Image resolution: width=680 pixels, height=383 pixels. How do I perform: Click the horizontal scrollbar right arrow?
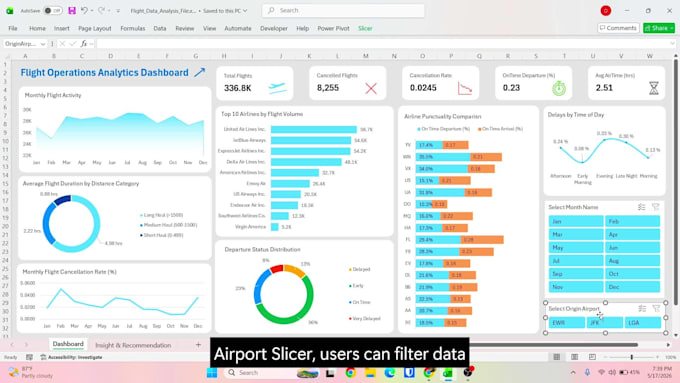coord(668,345)
